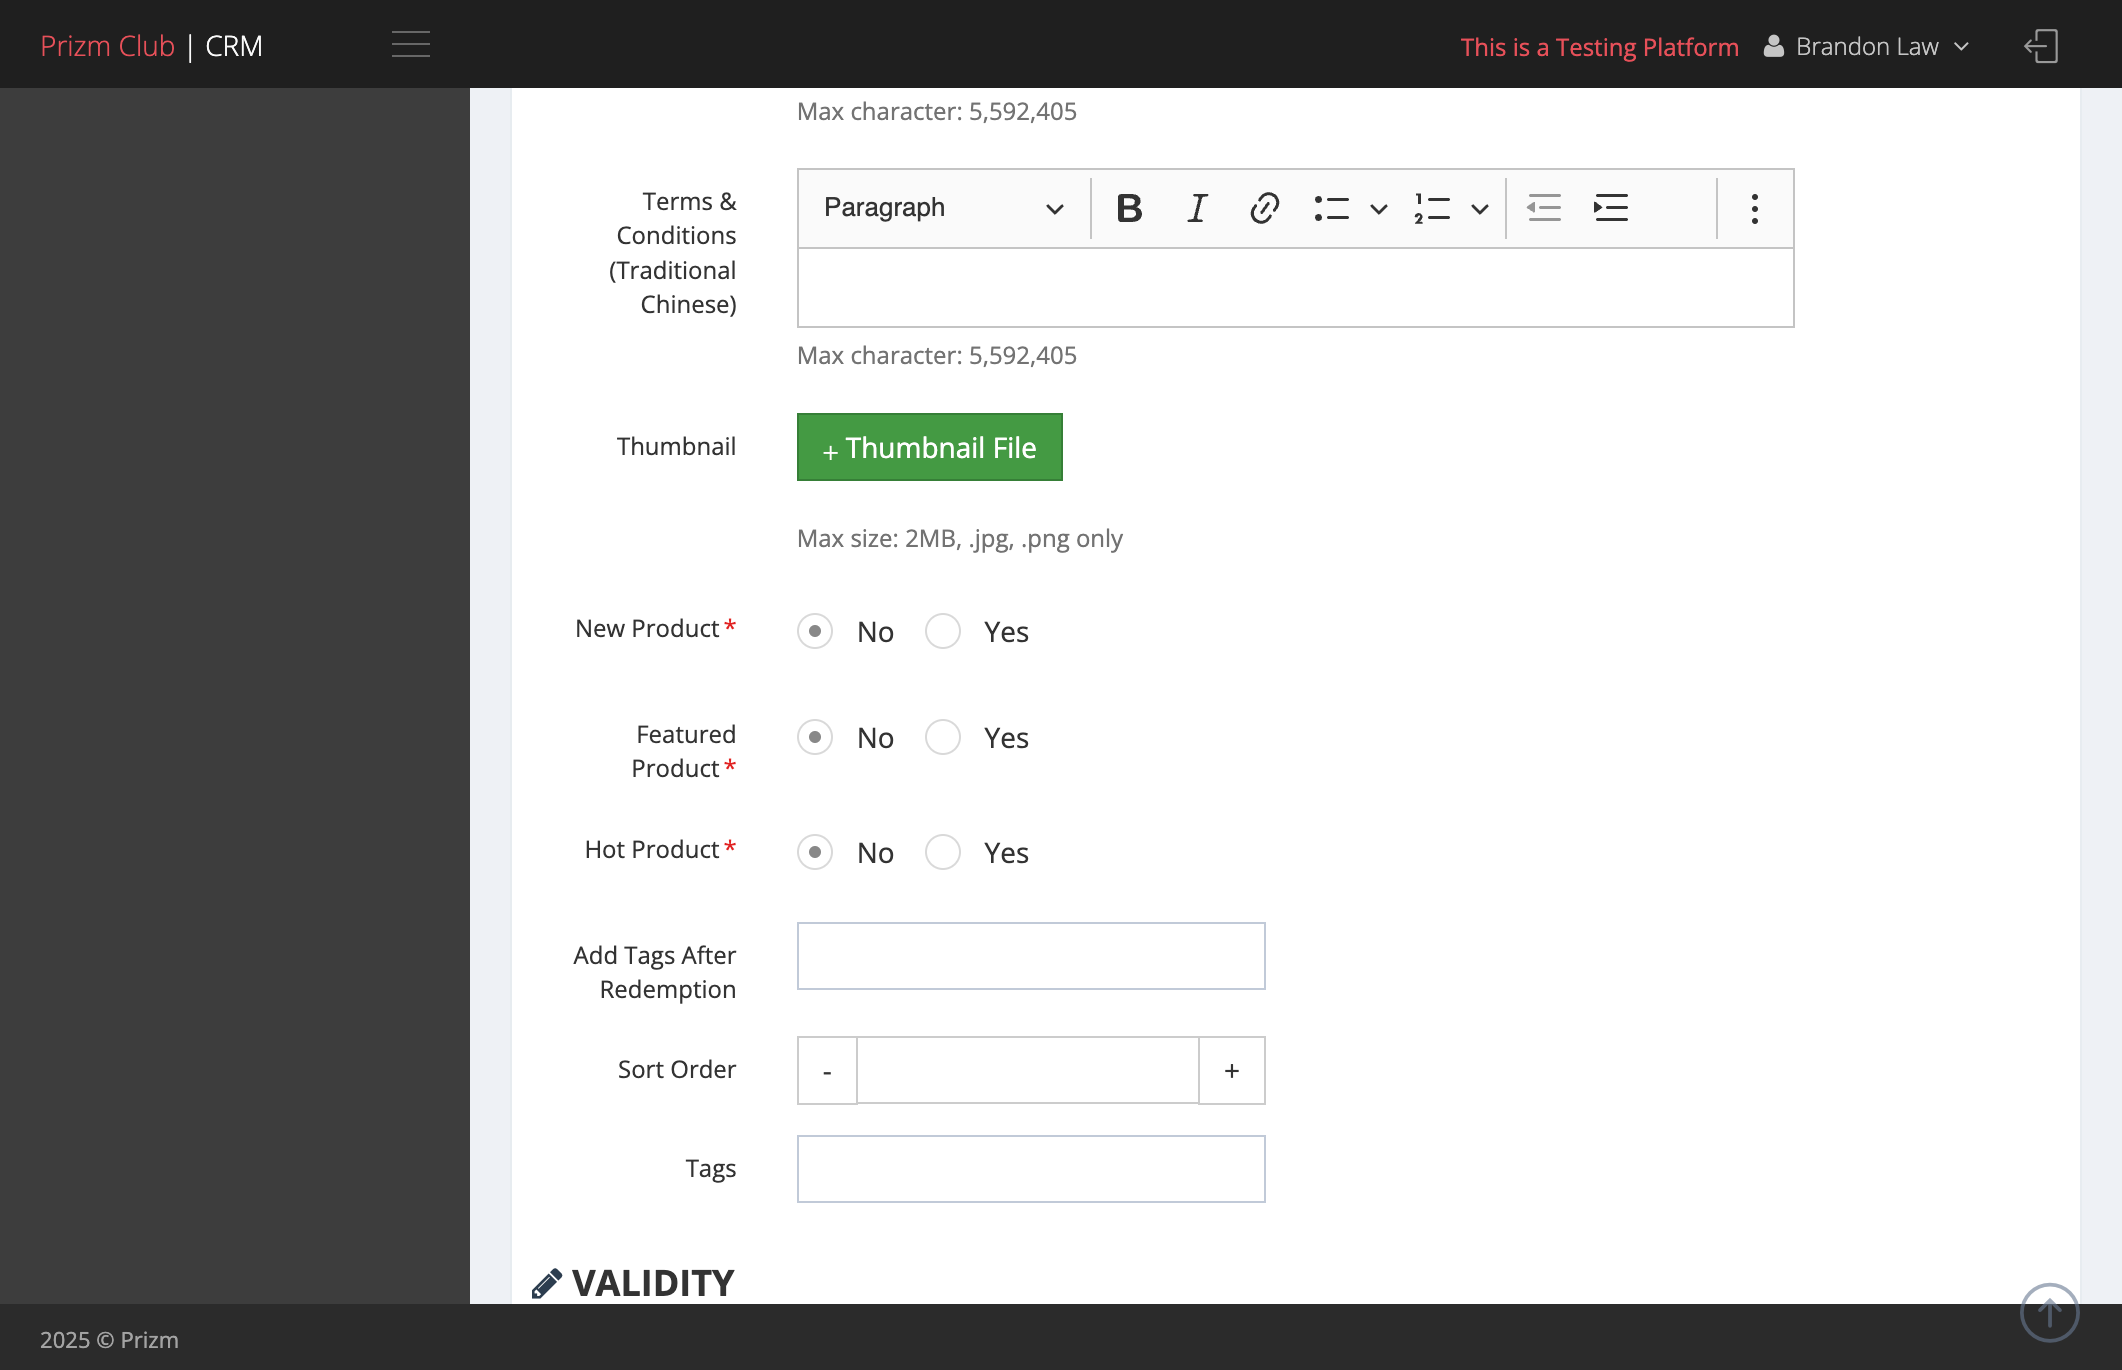Increase indent in editor

(1611, 208)
